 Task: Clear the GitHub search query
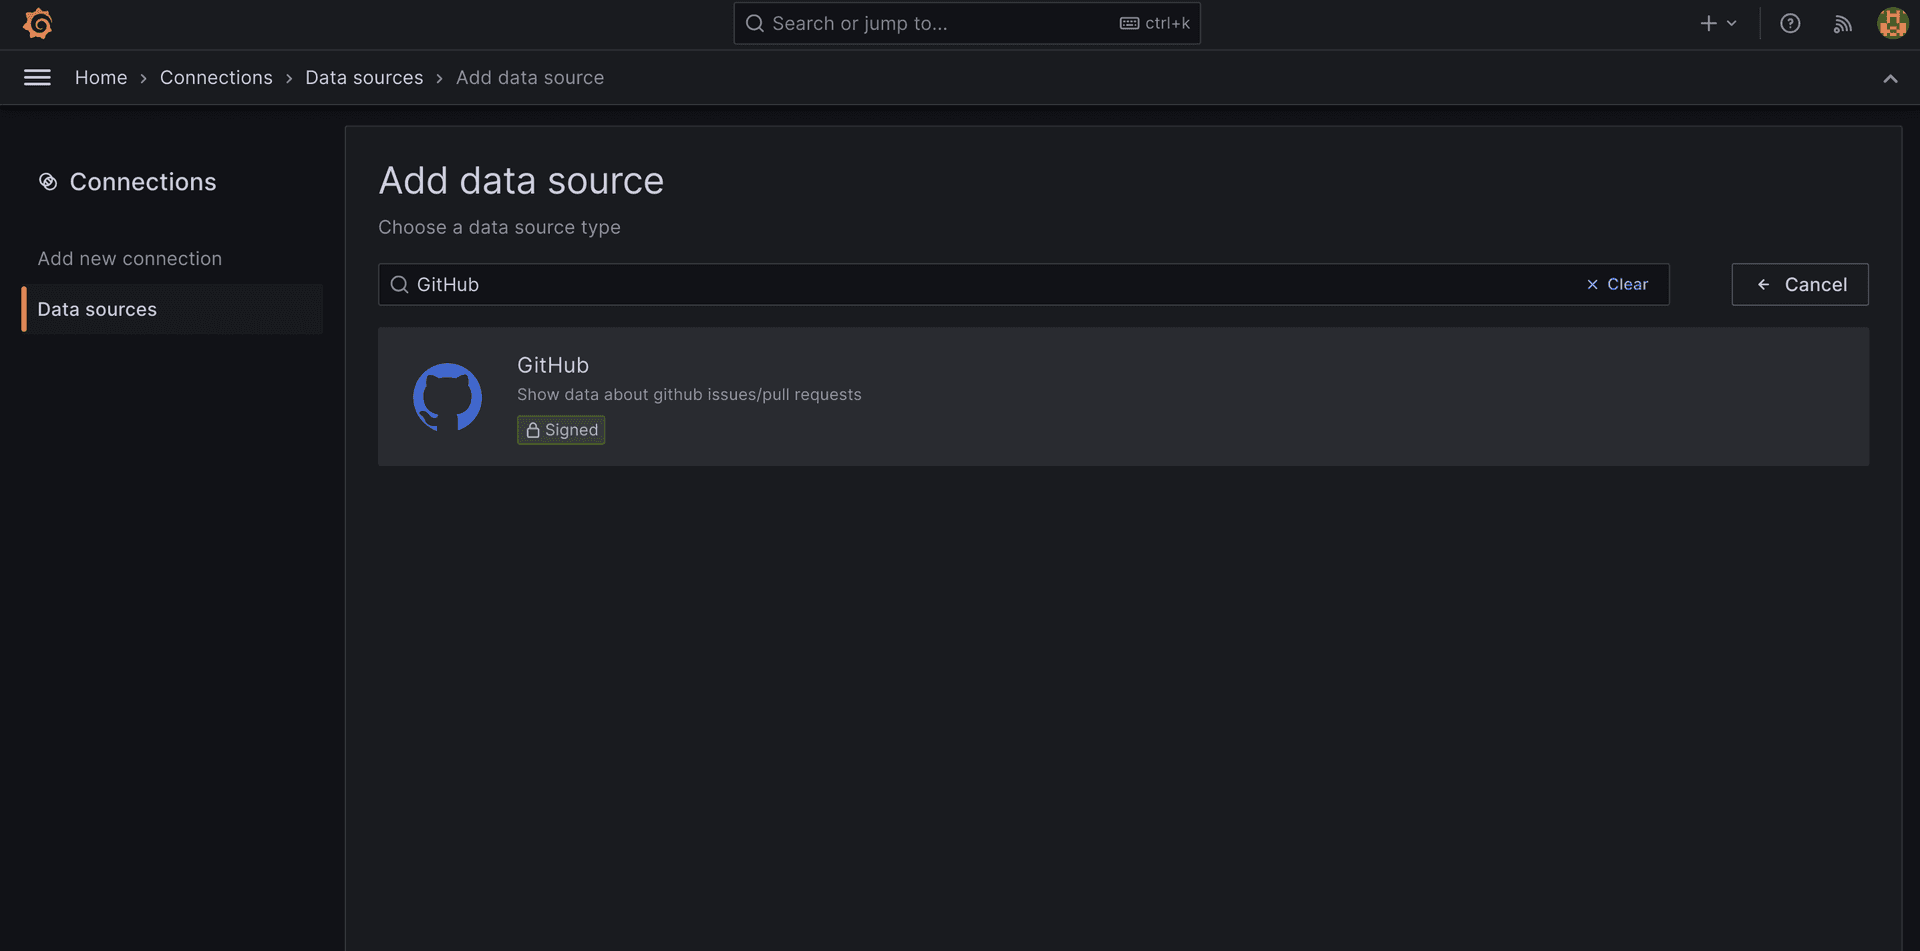[x=1618, y=284]
